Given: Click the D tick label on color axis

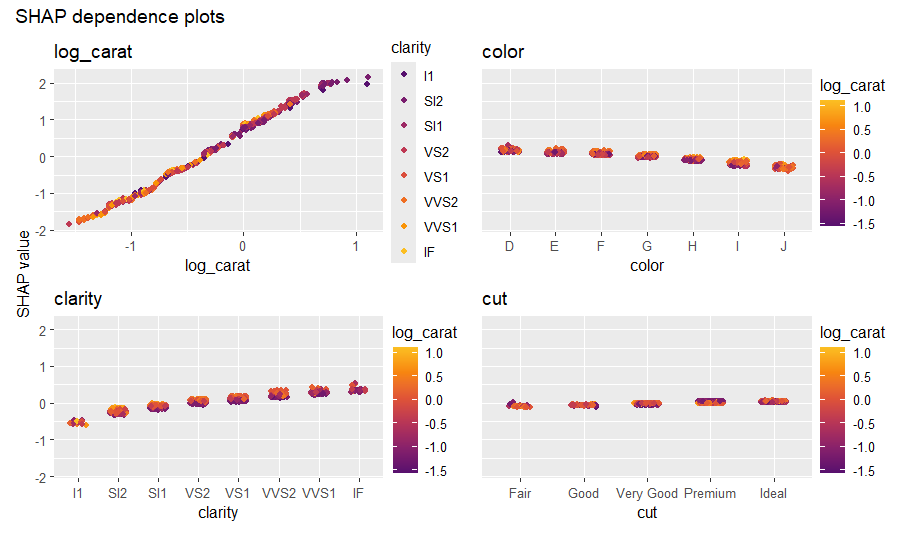Looking at the screenshot, I should pos(511,247).
